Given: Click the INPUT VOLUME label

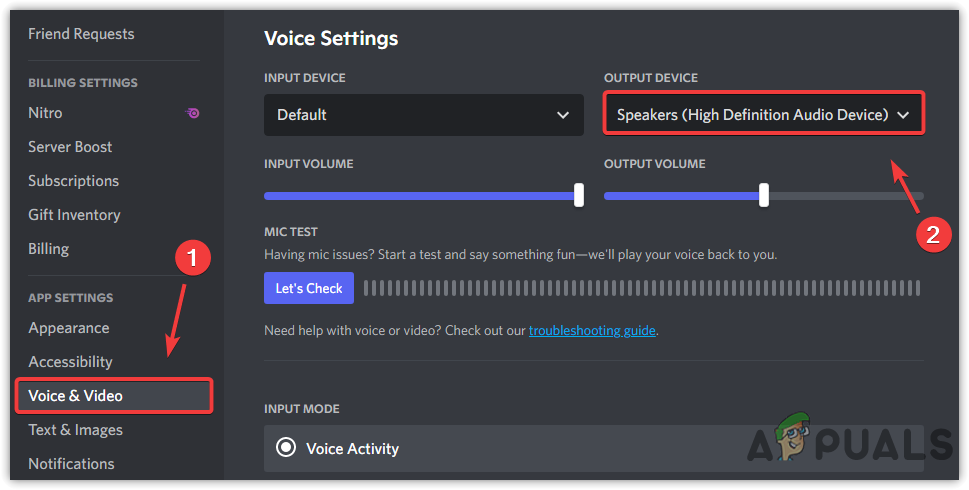Looking at the screenshot, I should click(308, 164).
